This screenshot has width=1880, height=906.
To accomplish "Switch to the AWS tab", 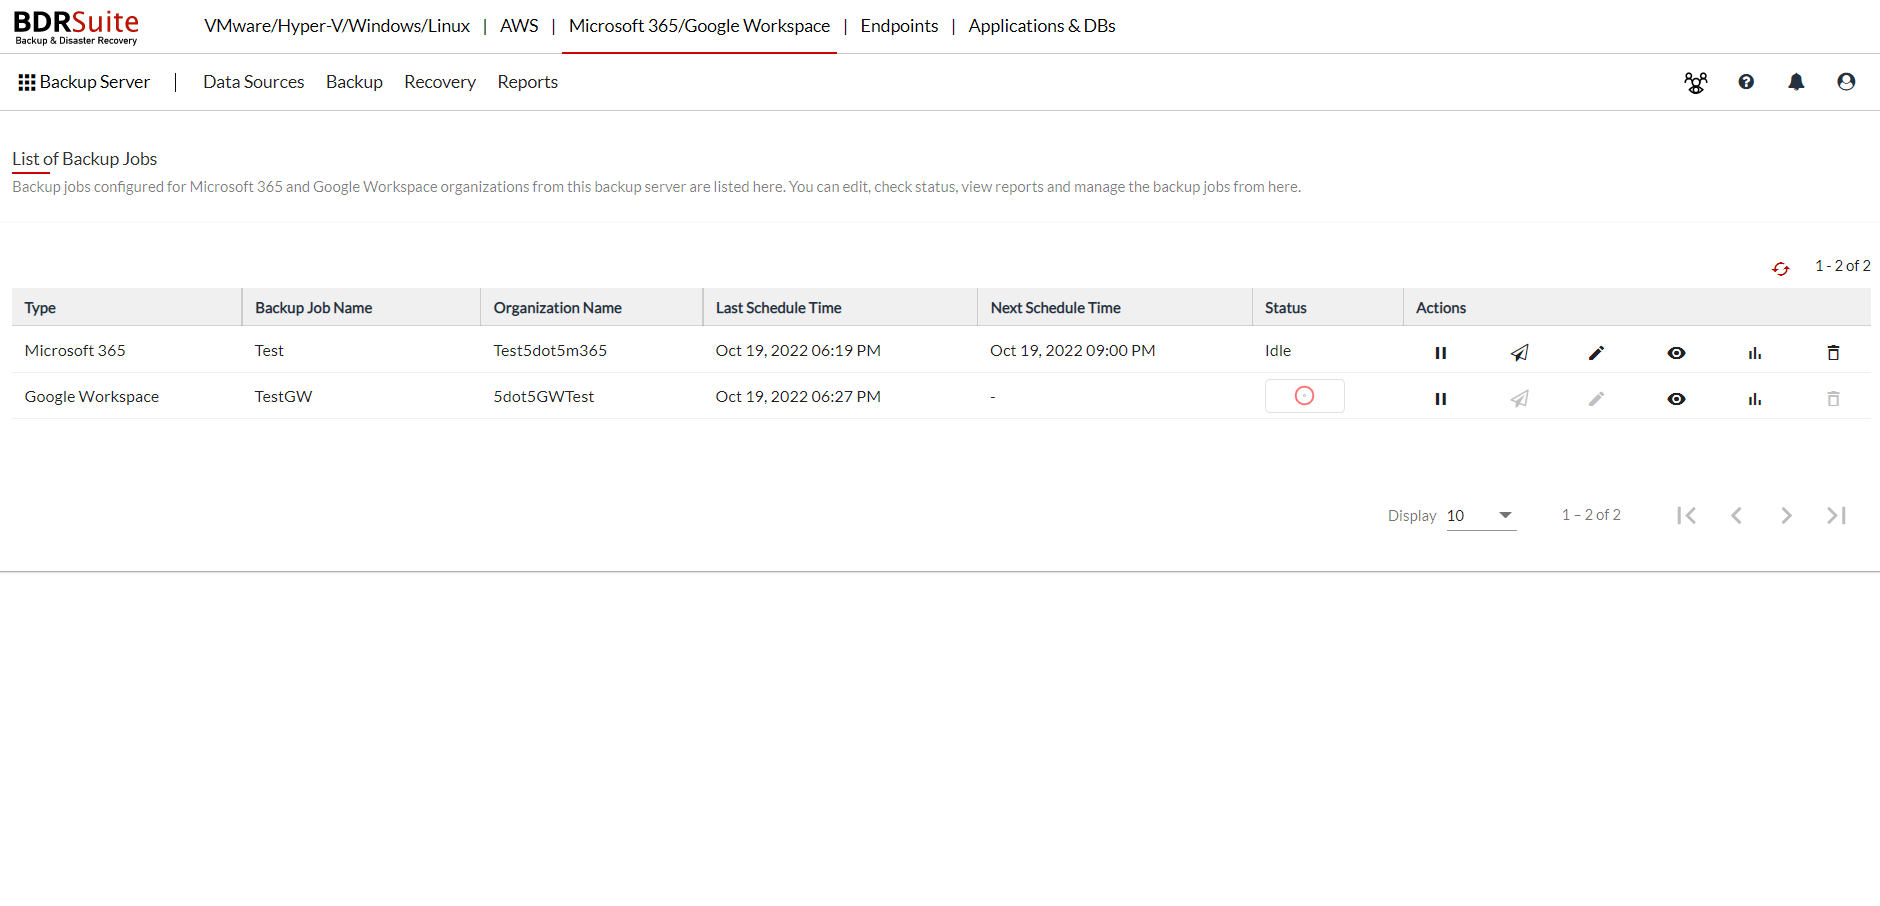I will (519, 26).
